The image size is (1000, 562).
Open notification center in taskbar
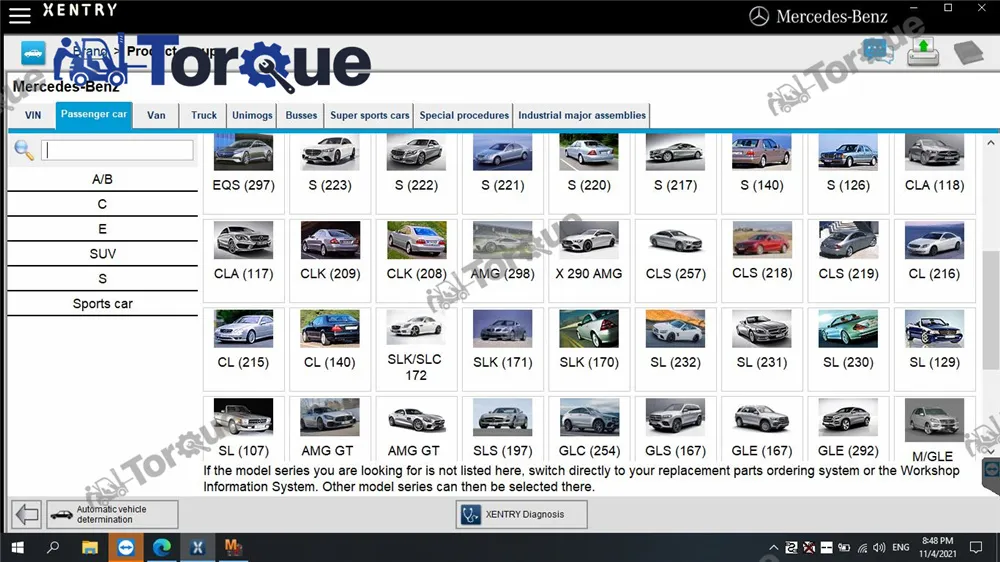[976, 547]
